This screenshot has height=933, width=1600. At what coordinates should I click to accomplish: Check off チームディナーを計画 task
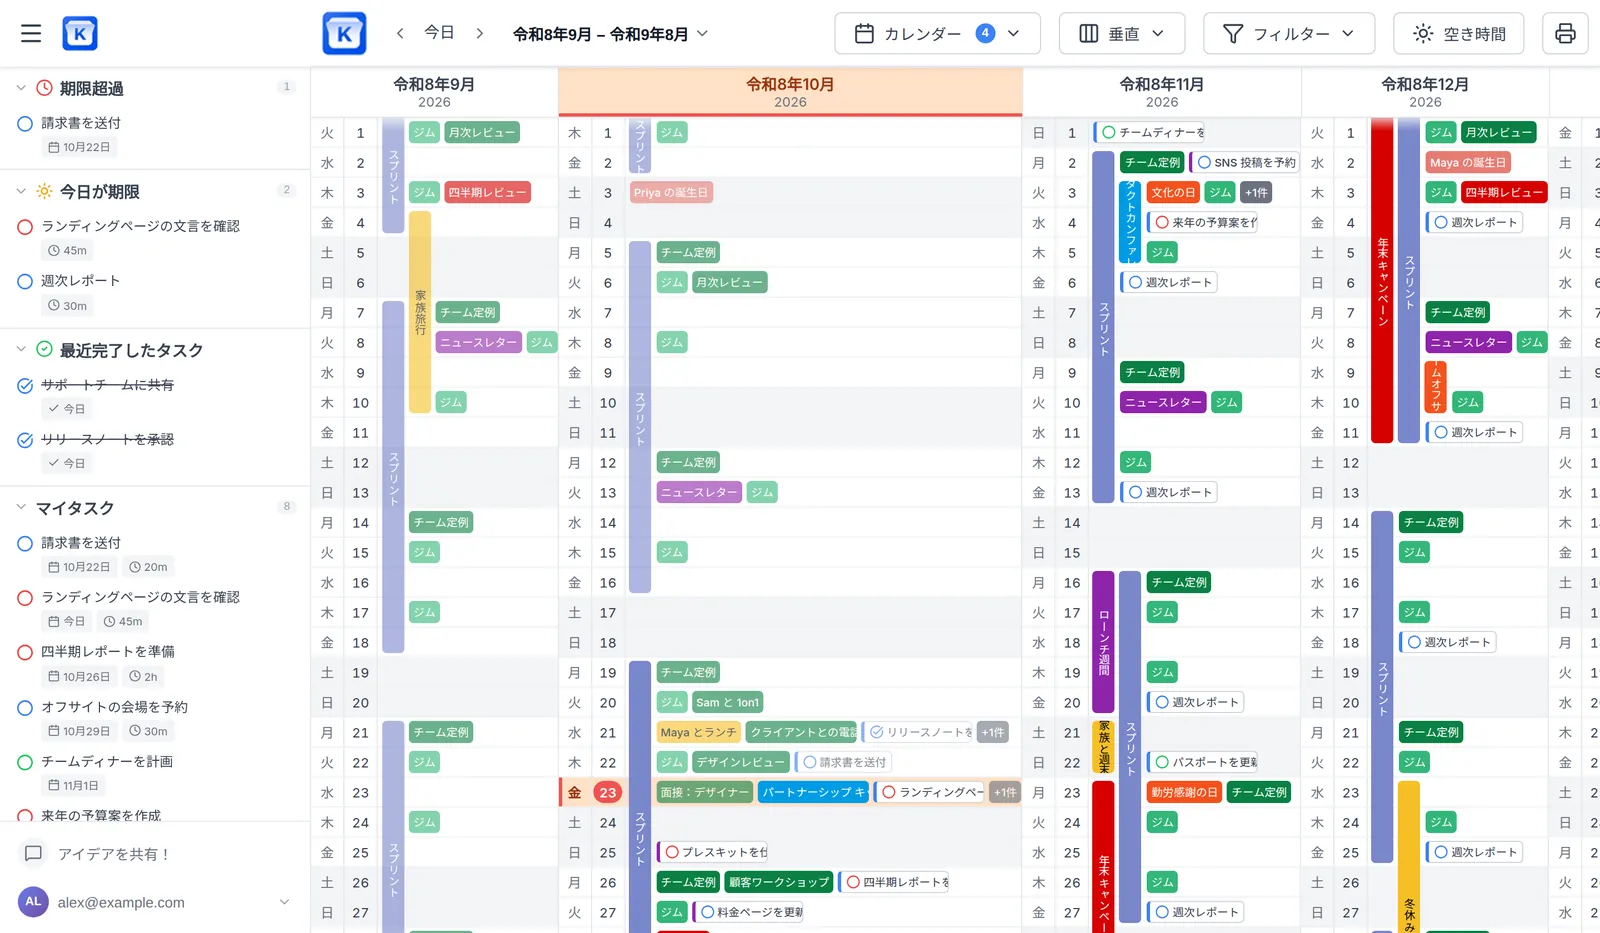pos(25,762)
